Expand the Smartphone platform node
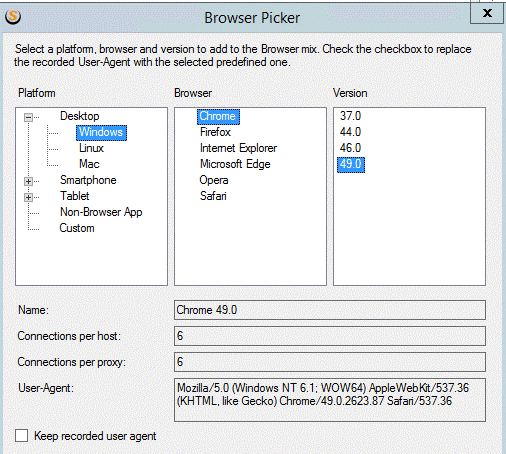The height and width of the screenshot is (454, 506). [x=29, y=181]
